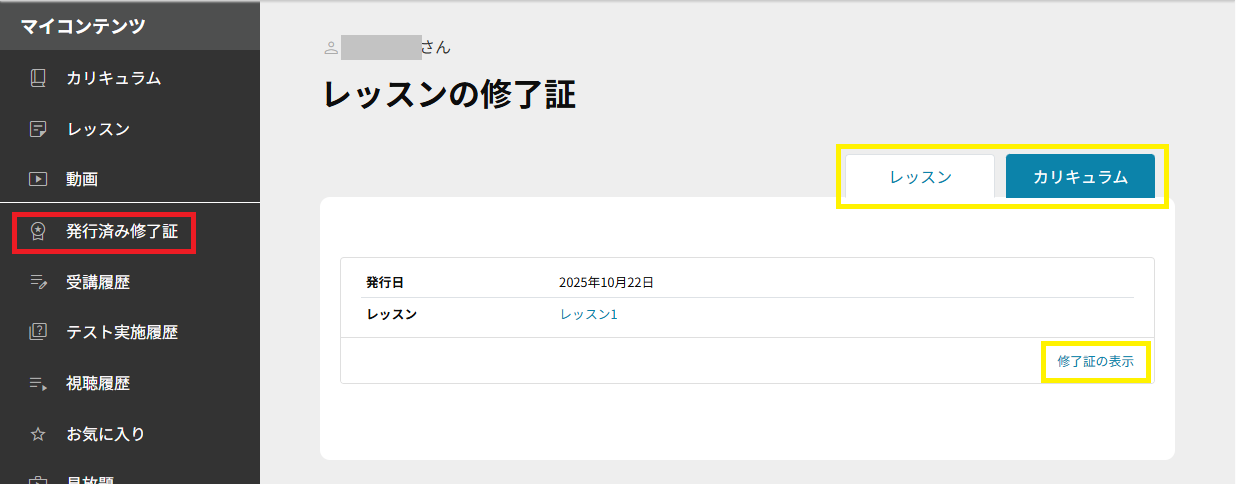The height and width of the screenshot is (484, 1236).
Task: Click the question-mark icon beside テスト実施履歴
Action: [38, 332]
